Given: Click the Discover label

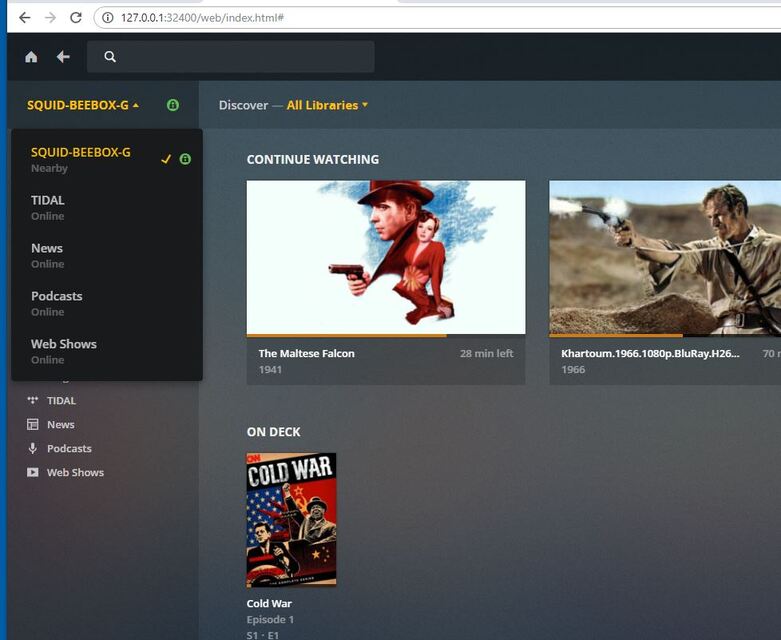Looking at the screenshot, I should click(x=243, y=105).
